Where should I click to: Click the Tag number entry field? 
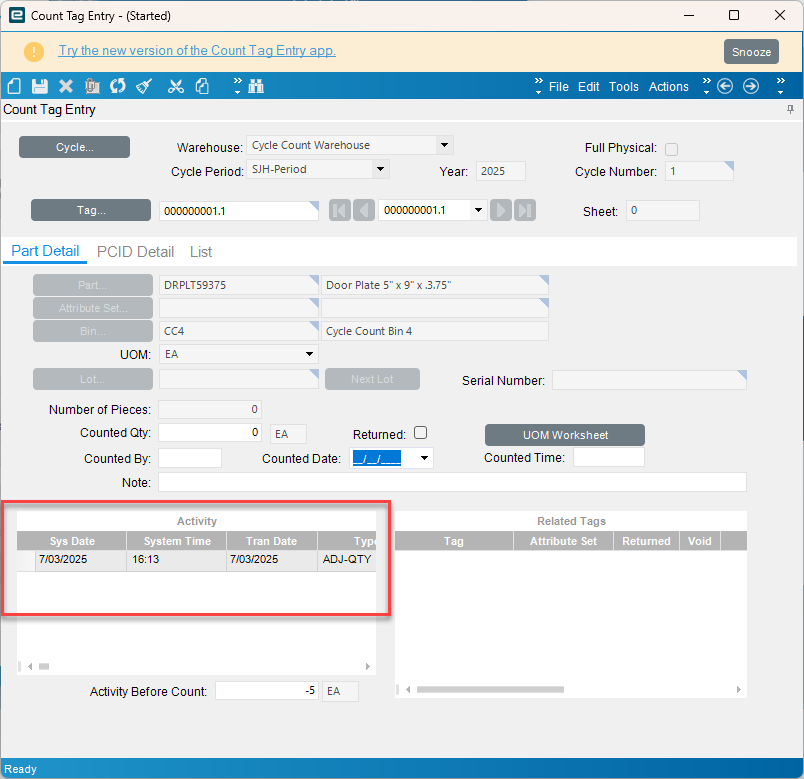(x=238, y=211)
